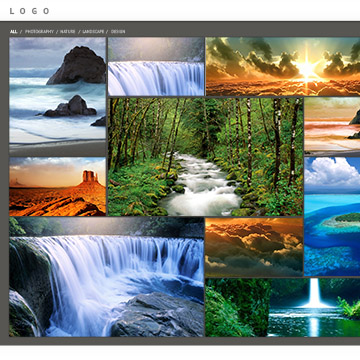Open the large waterfall with rocks photo
The image size is (360, 360).
coord(107,277)
